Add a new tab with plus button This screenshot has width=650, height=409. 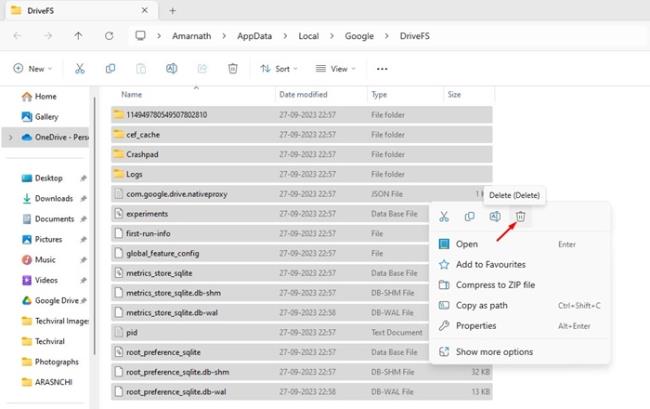[172, 11]
